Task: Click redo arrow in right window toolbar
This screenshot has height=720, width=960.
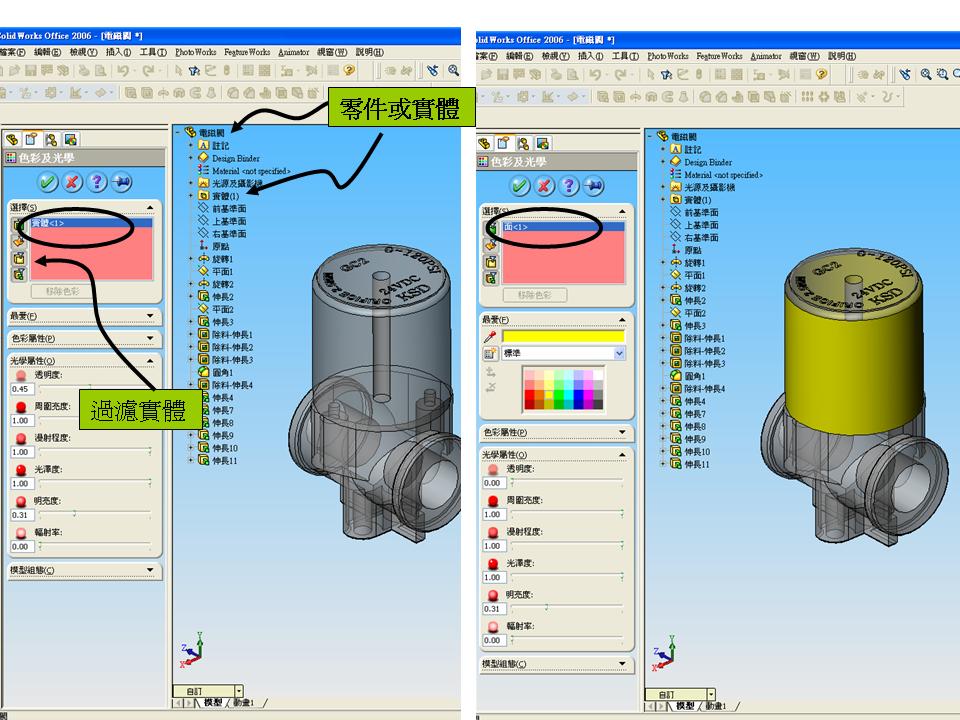Action: [x=620, y=74]
